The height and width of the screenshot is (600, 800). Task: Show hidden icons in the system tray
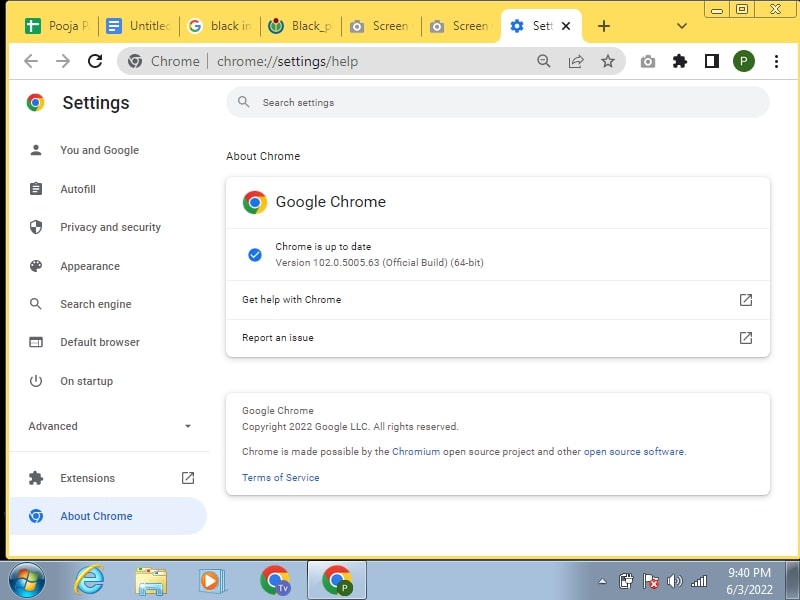click(x=602, y=580)
